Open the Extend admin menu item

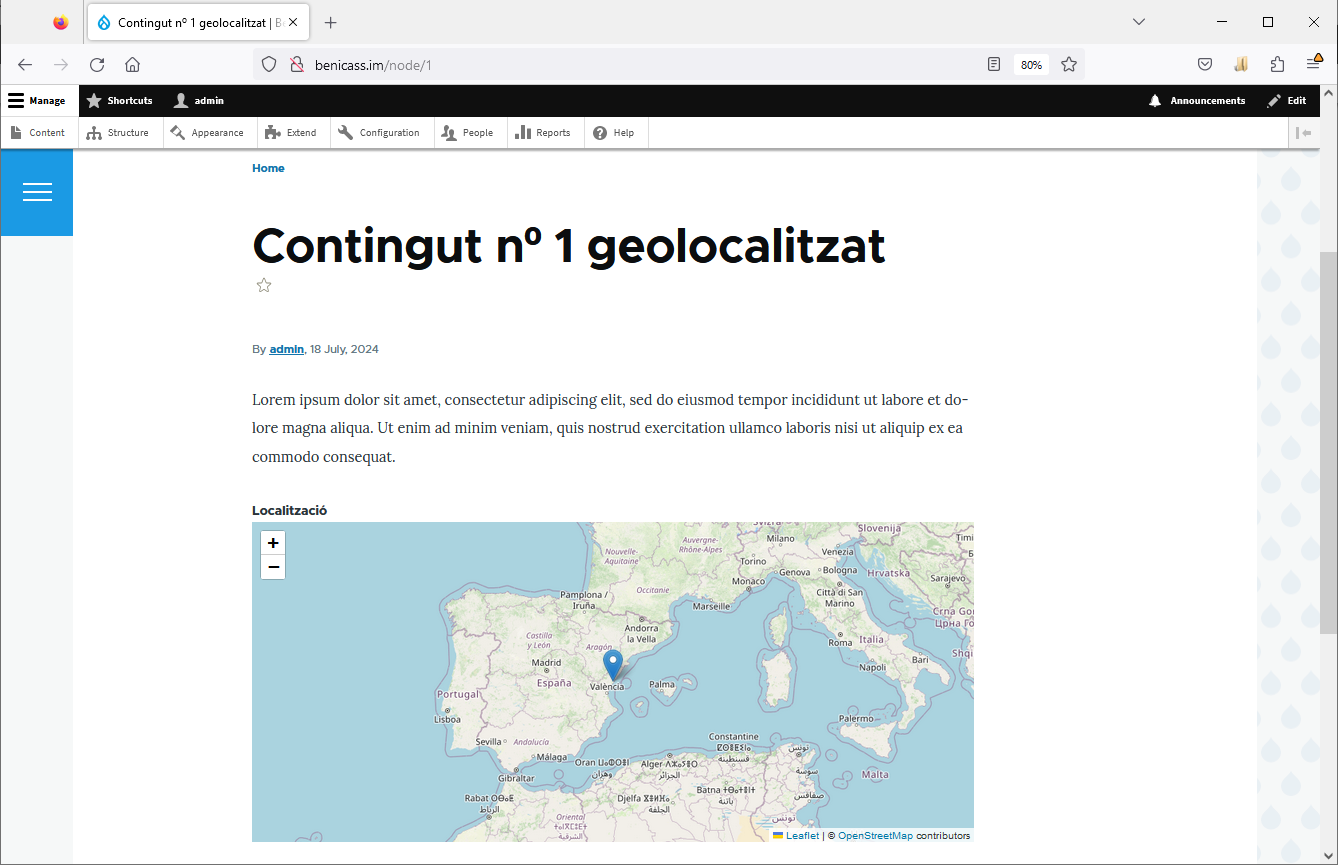(x=291, y=133)
